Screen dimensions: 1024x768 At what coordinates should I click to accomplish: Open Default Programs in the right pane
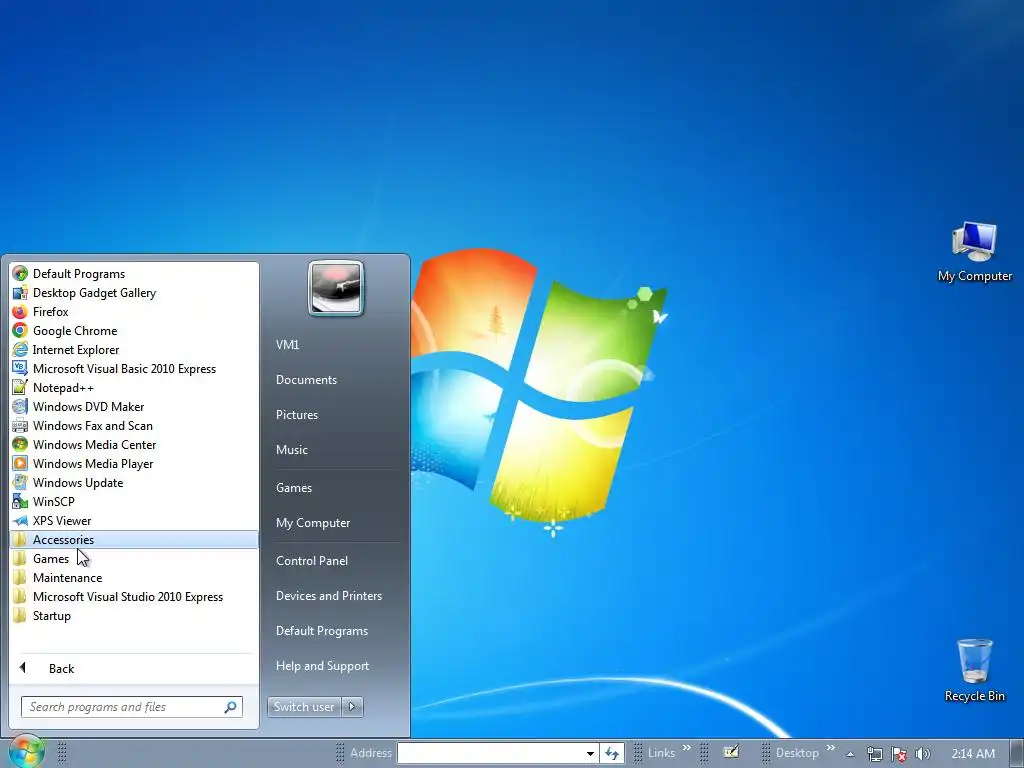coord(336,631)
